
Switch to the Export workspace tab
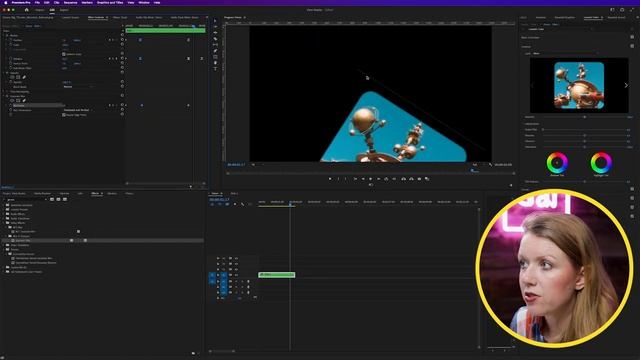[64, 10]
